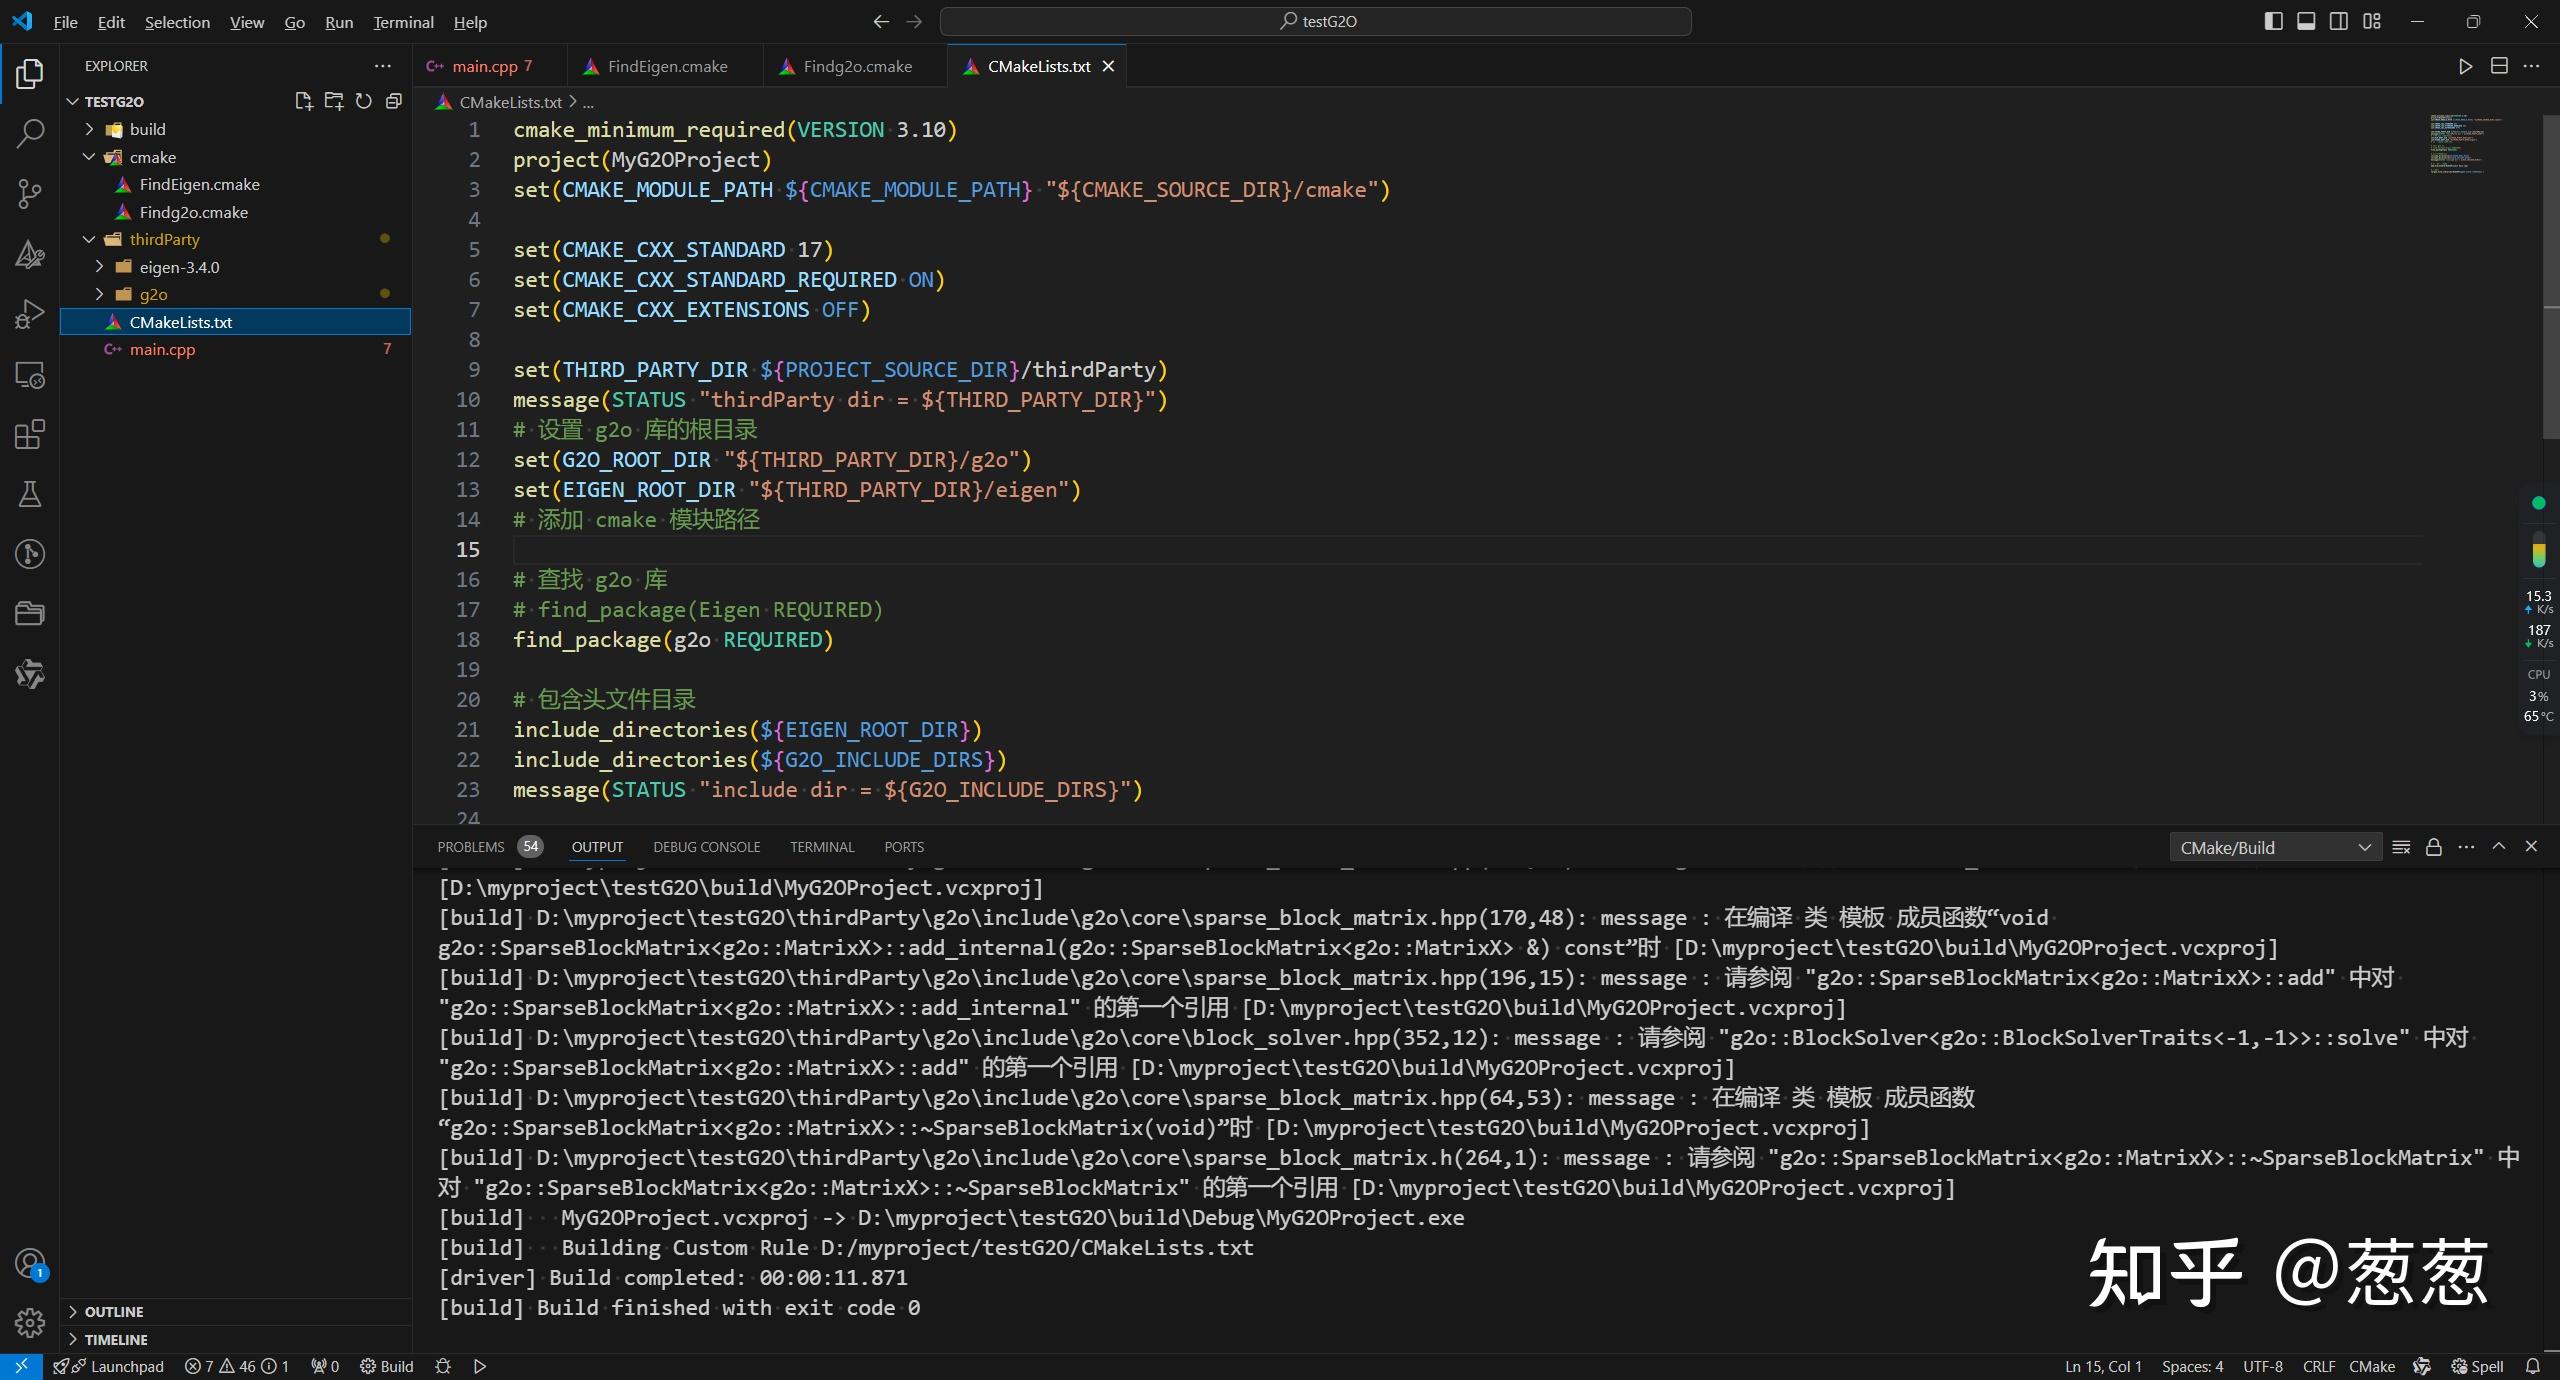Image resolution: width=2560 pixels, height=1380 pixels.
Task: Refresh the Explorer file tree
Action: pyautogui.click(x=364, y=101)
